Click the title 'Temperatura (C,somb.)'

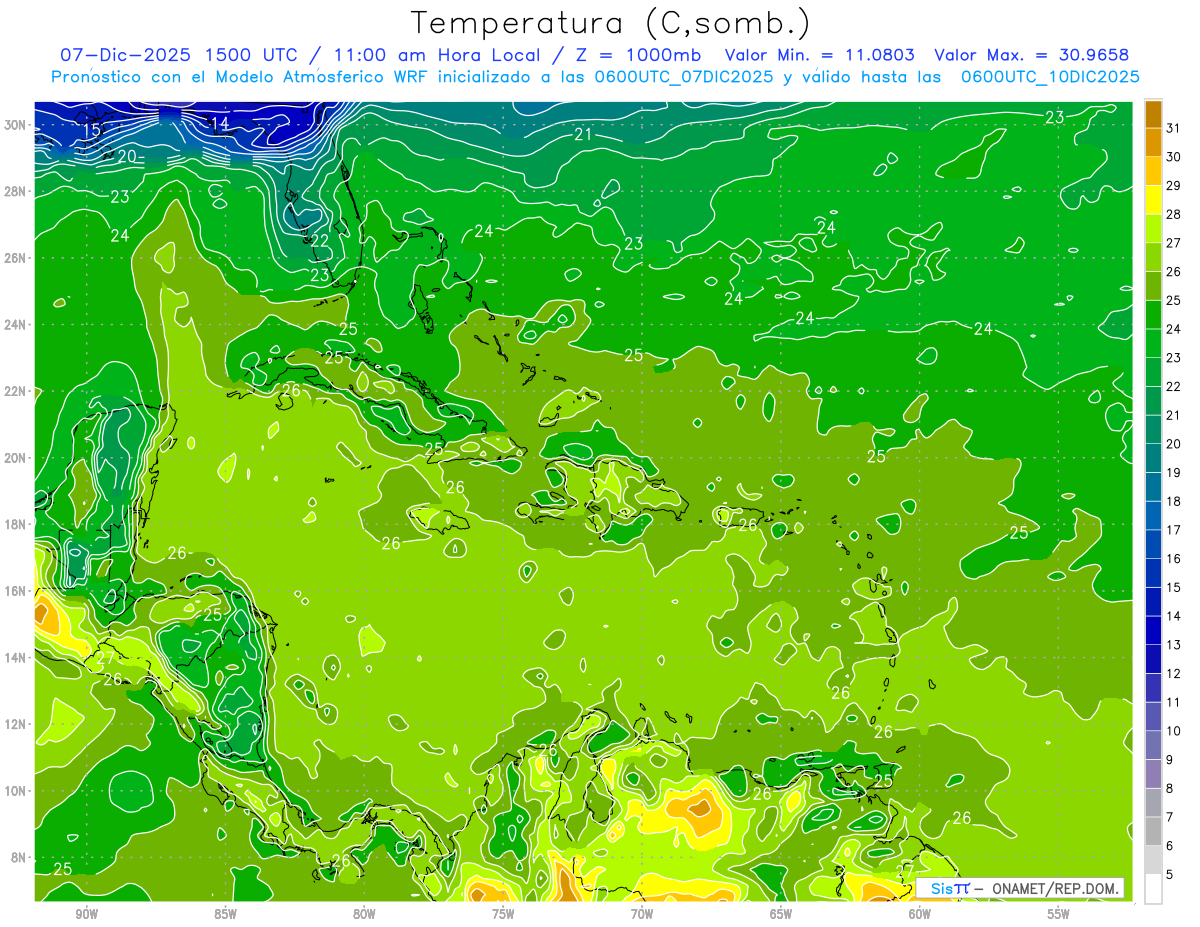tap(610, 23)
